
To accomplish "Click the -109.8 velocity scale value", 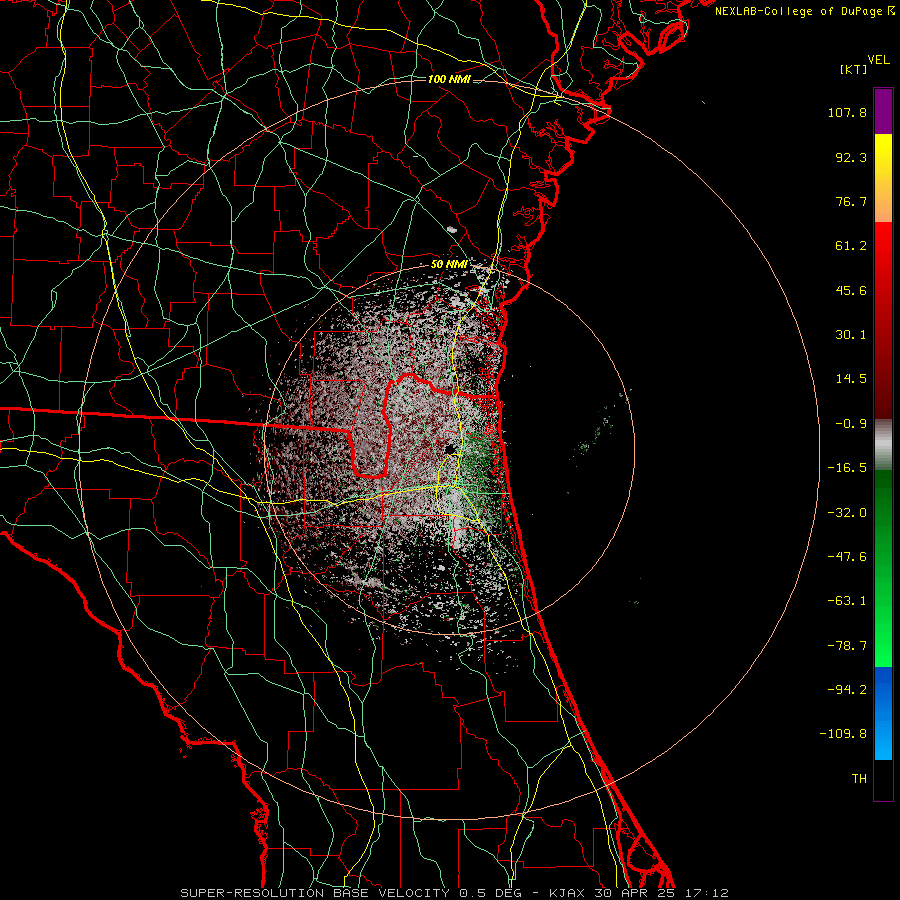I will click(x=843, y=734).
